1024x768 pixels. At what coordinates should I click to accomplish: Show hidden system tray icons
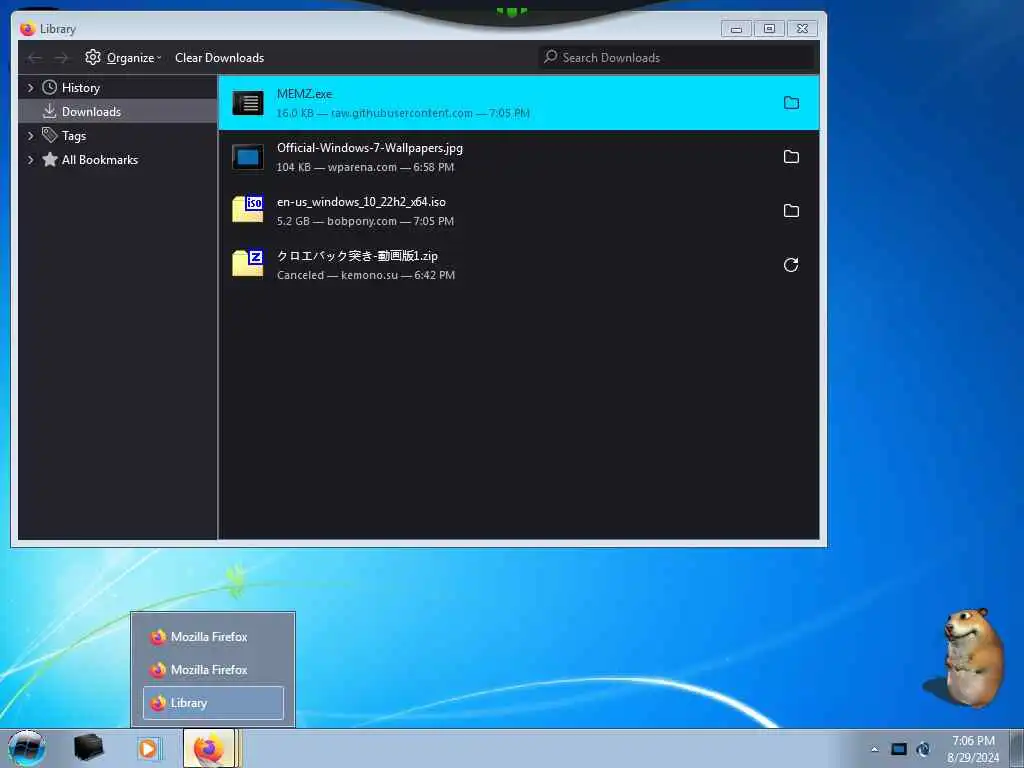coord(874,749)
